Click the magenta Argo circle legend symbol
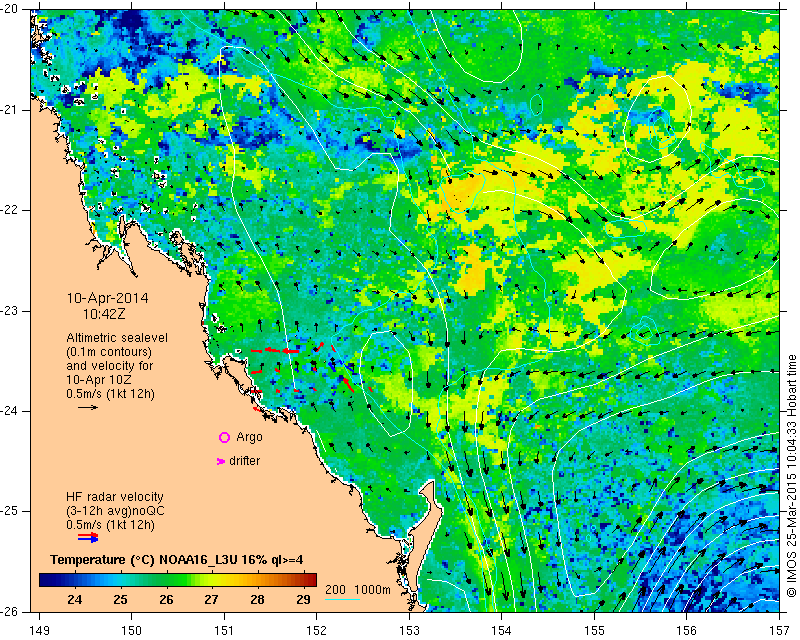The height and width of the screenshot is (640, 800). pyautogui.click(x=224, y=437)
